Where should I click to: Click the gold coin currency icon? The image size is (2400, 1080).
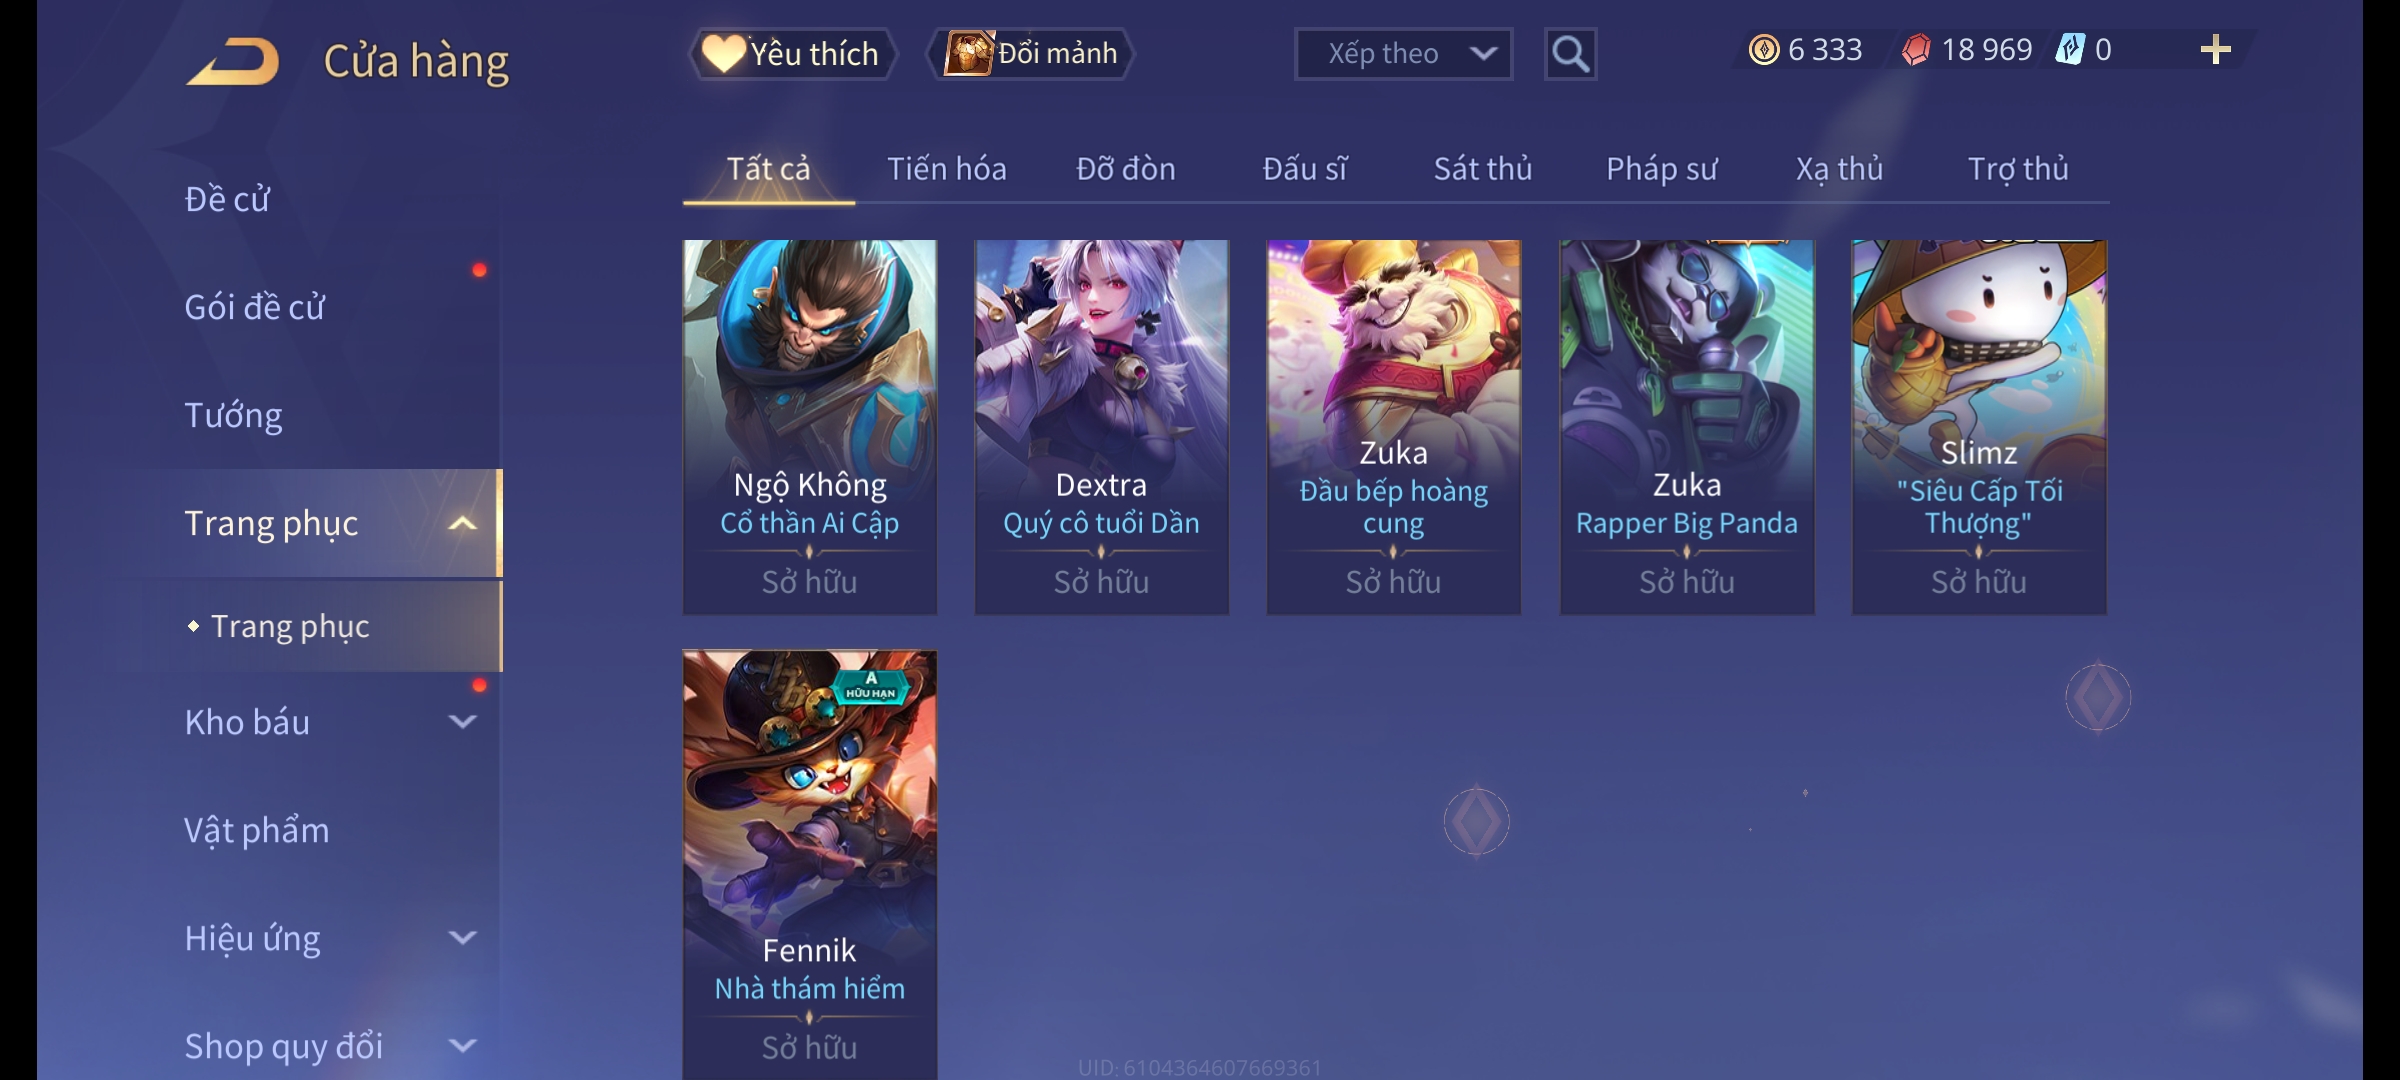1764,50
